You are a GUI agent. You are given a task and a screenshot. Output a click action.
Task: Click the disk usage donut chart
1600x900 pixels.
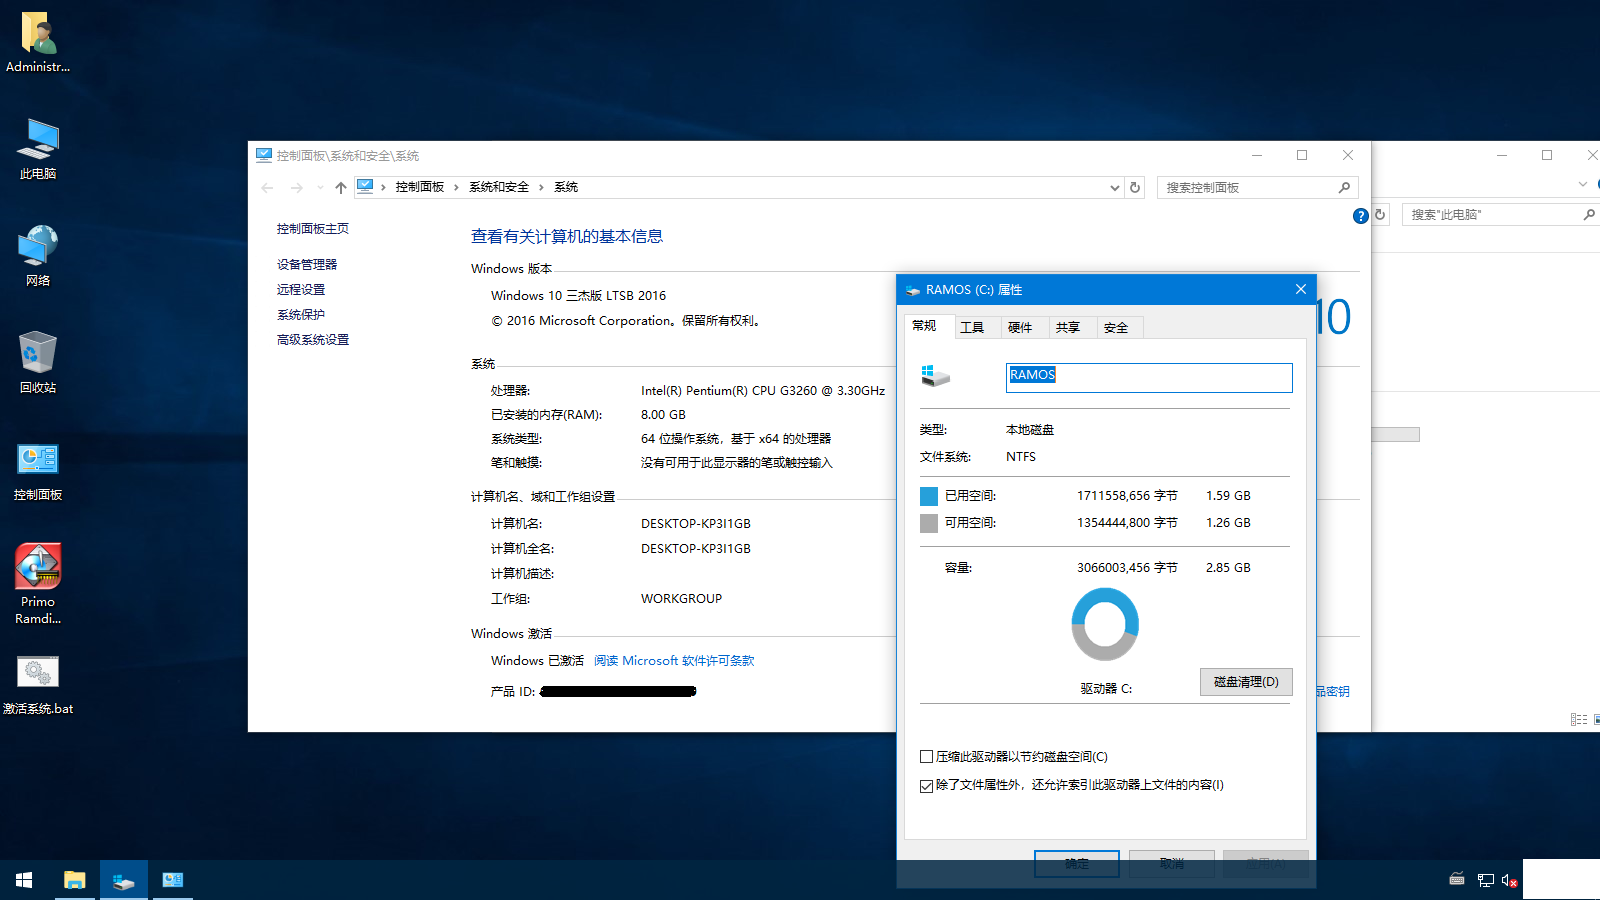pos(1105,624)
